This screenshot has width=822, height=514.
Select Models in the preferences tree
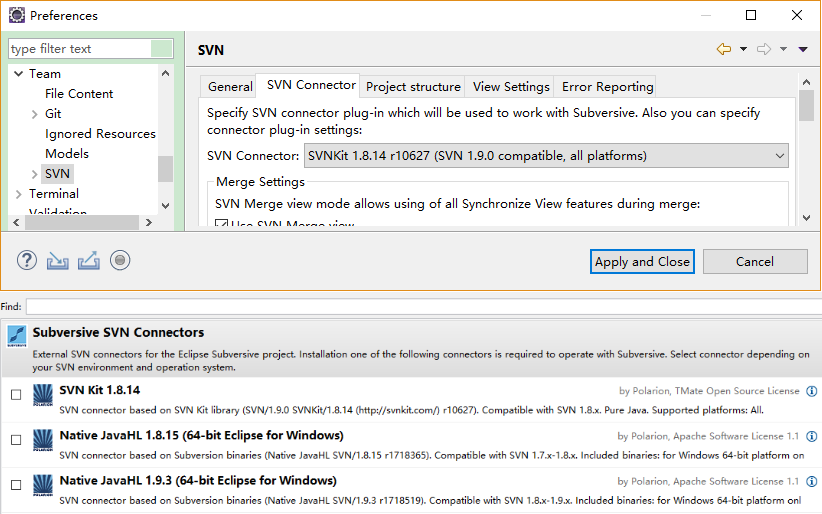tap(67, 154)
